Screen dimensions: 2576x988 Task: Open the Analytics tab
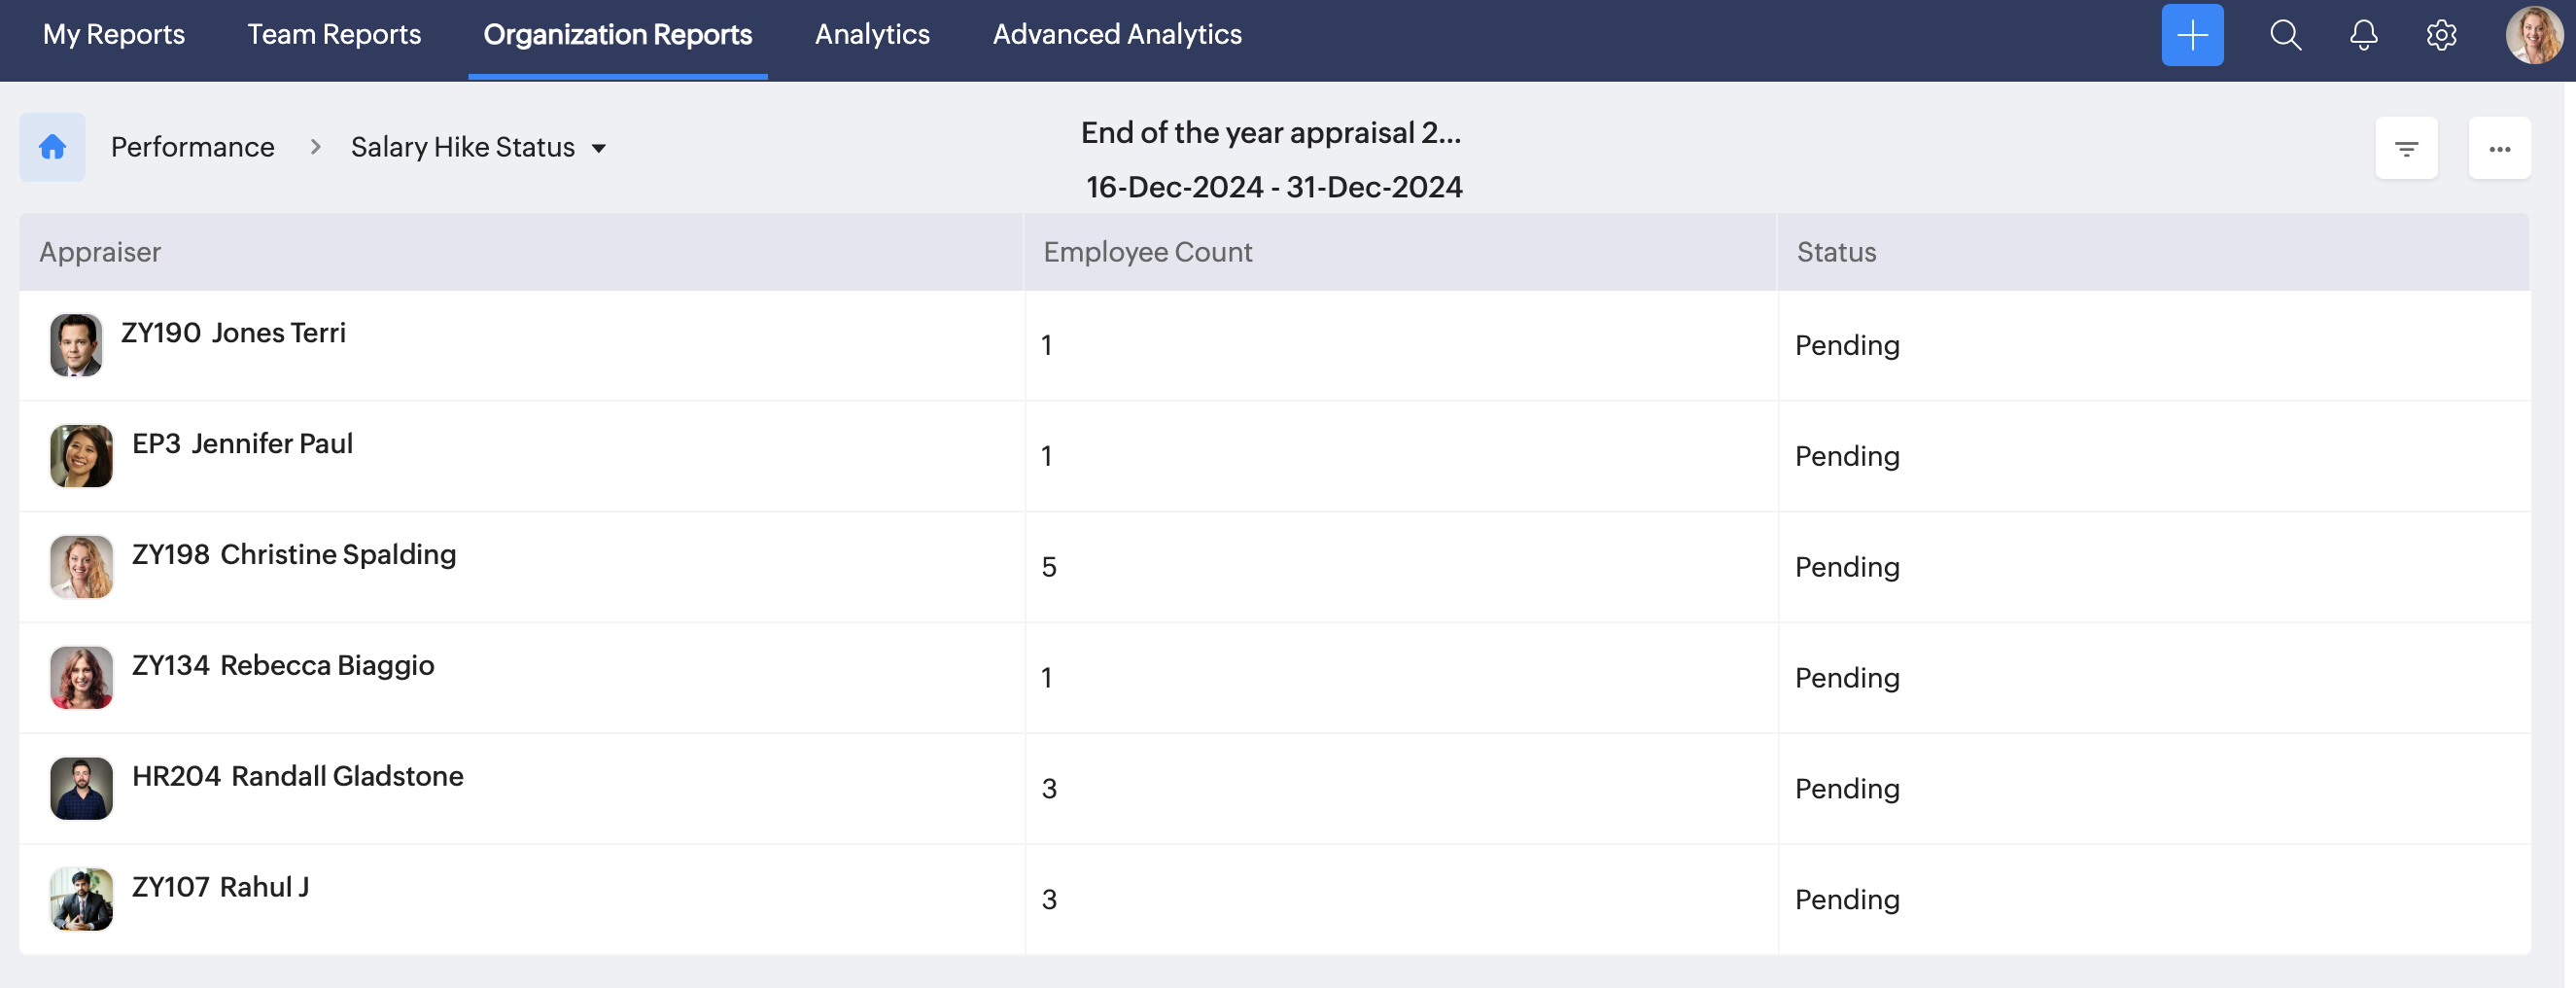pyautogui.click(x=872, y=35)
